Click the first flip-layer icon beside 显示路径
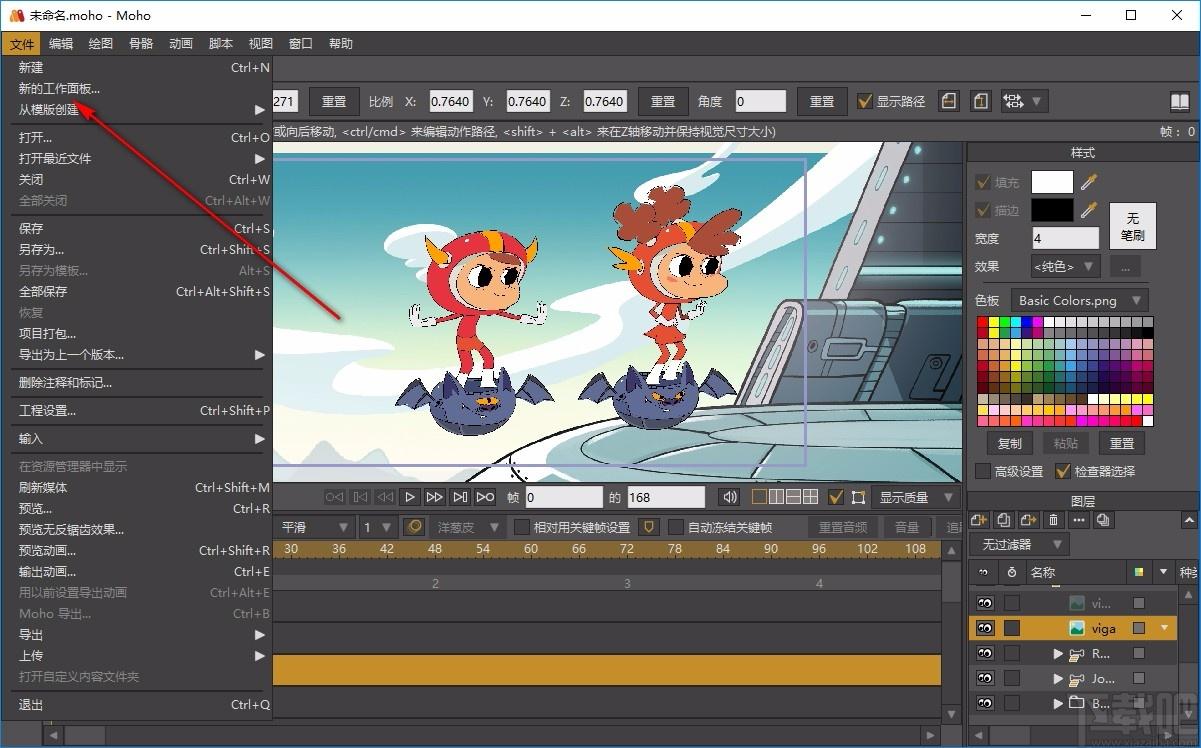The height and width of the screenshot is (748, 1201). pos(949,101)
